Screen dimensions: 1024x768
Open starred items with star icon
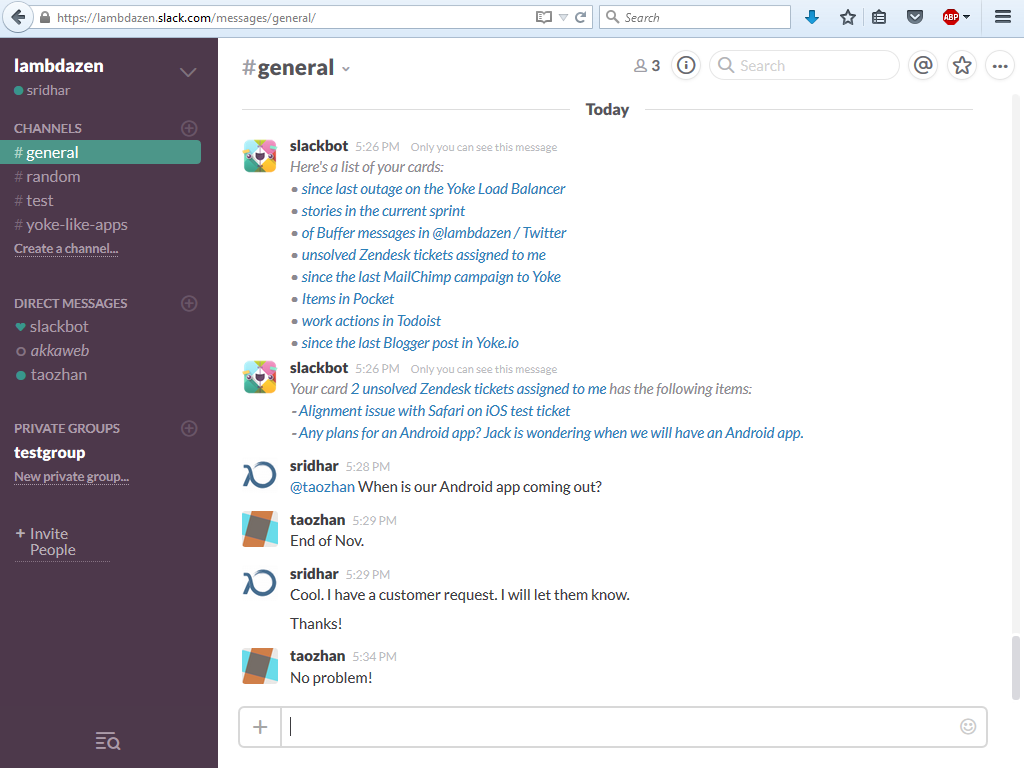coord(962,66)
